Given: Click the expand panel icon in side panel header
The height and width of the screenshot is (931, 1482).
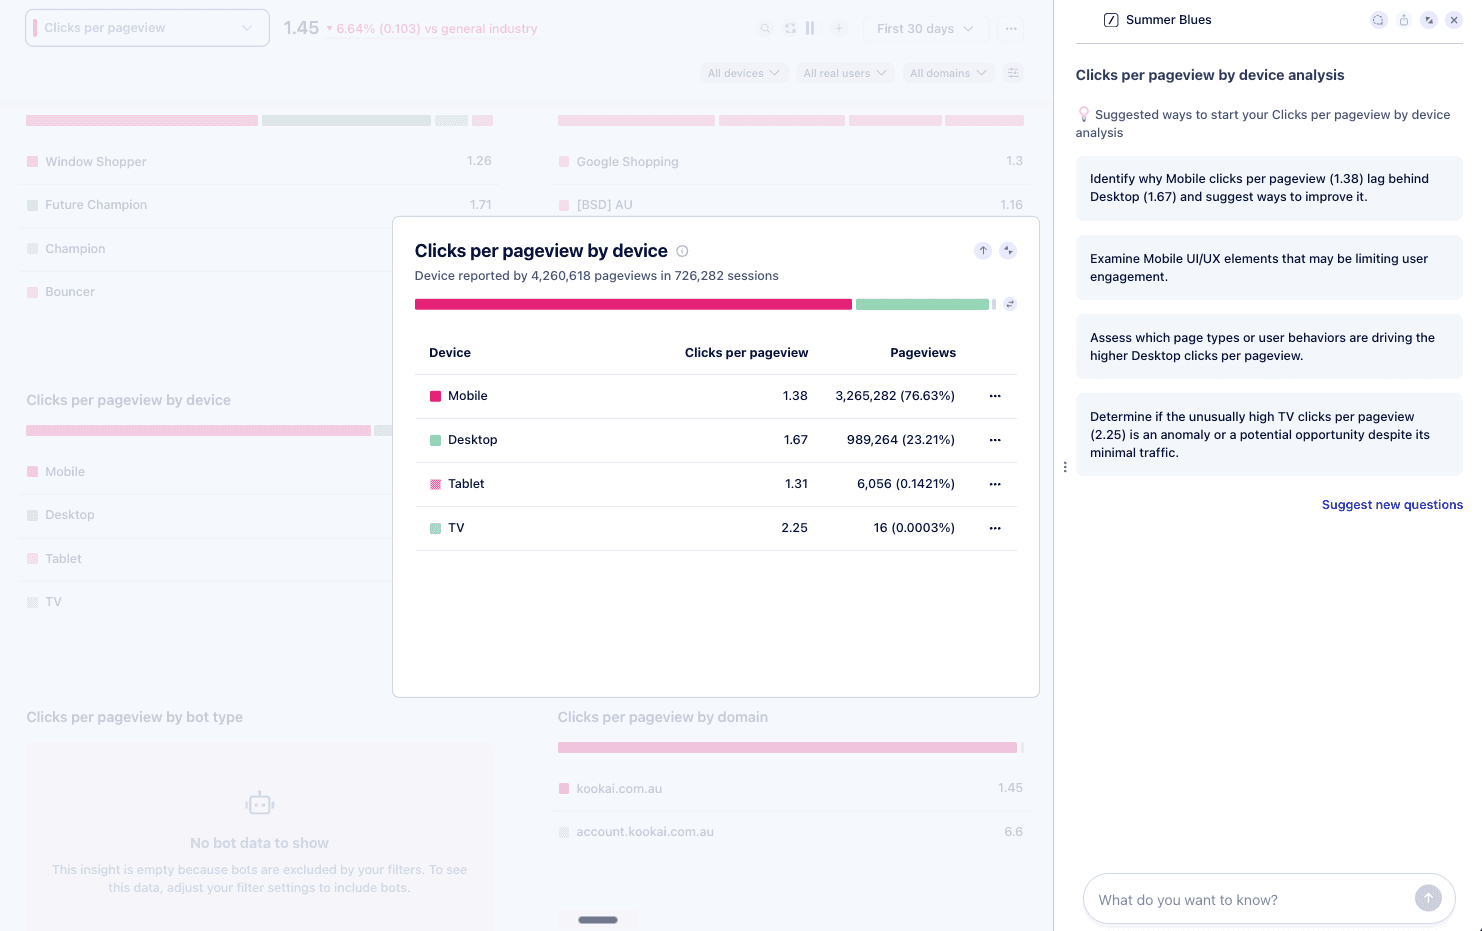Looking at the screenshot, I should [x=1428, y=20].
